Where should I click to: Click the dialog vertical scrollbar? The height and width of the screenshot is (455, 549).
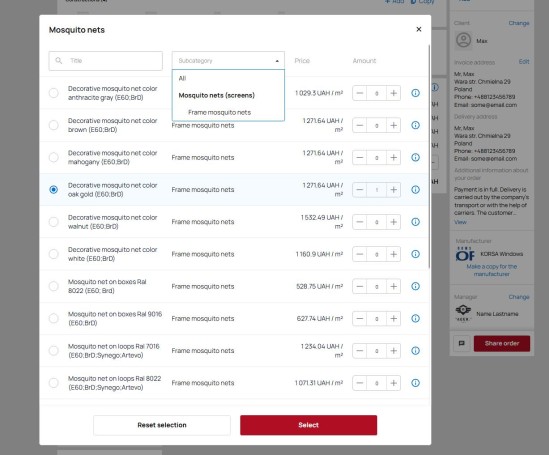click(429, 157)
